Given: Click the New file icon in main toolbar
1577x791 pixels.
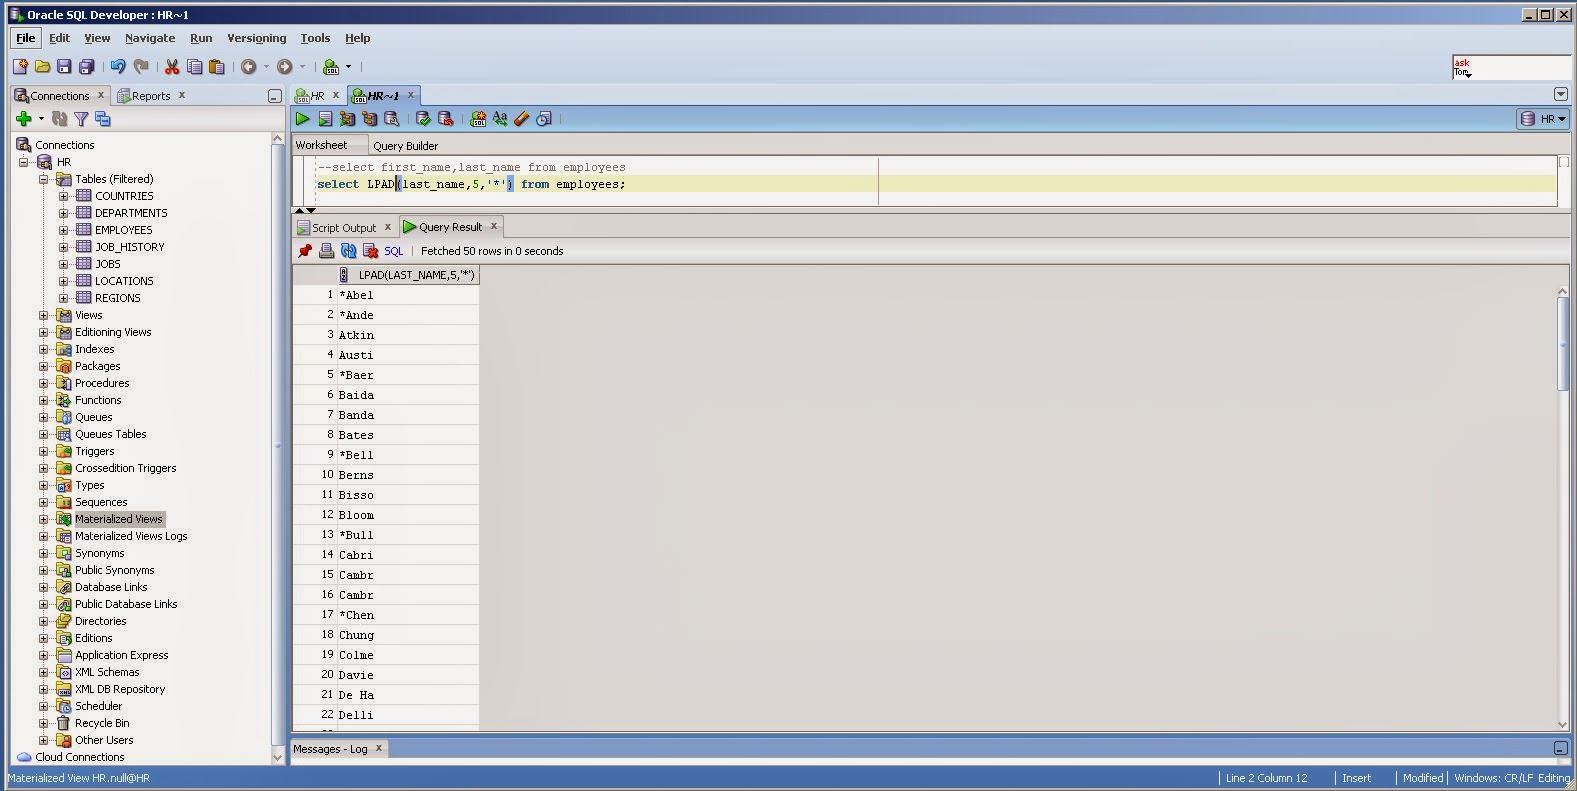Looking at the screenshot, I should pos(20,67).
